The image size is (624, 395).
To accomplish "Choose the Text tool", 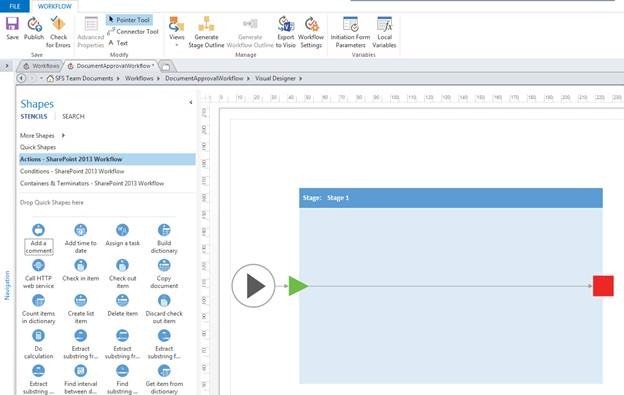I will (118, 43).
